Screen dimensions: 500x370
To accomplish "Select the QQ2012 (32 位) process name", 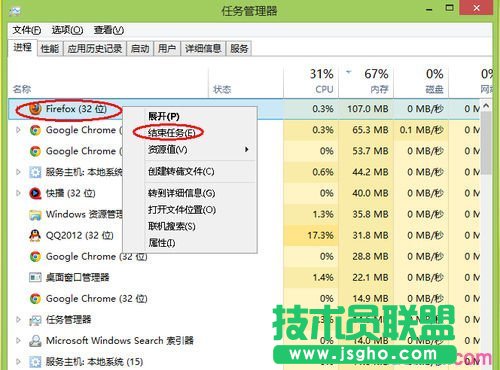I will coord(80,236).
